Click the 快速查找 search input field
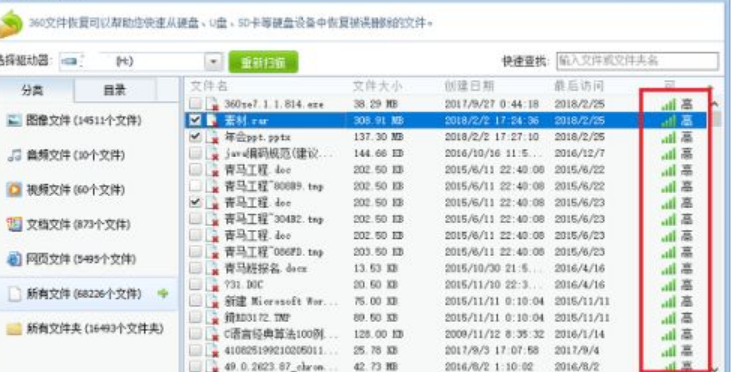 (x=637, y=61)
